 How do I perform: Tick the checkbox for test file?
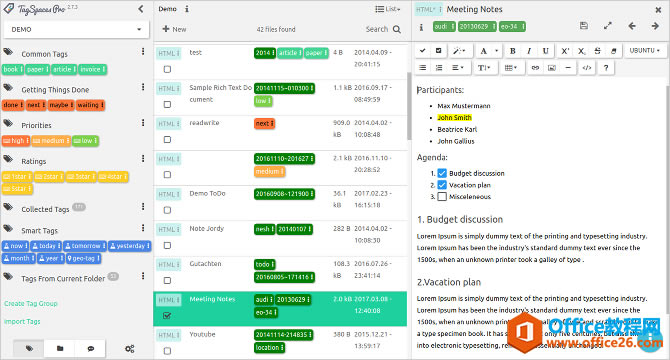click(168, 69)
